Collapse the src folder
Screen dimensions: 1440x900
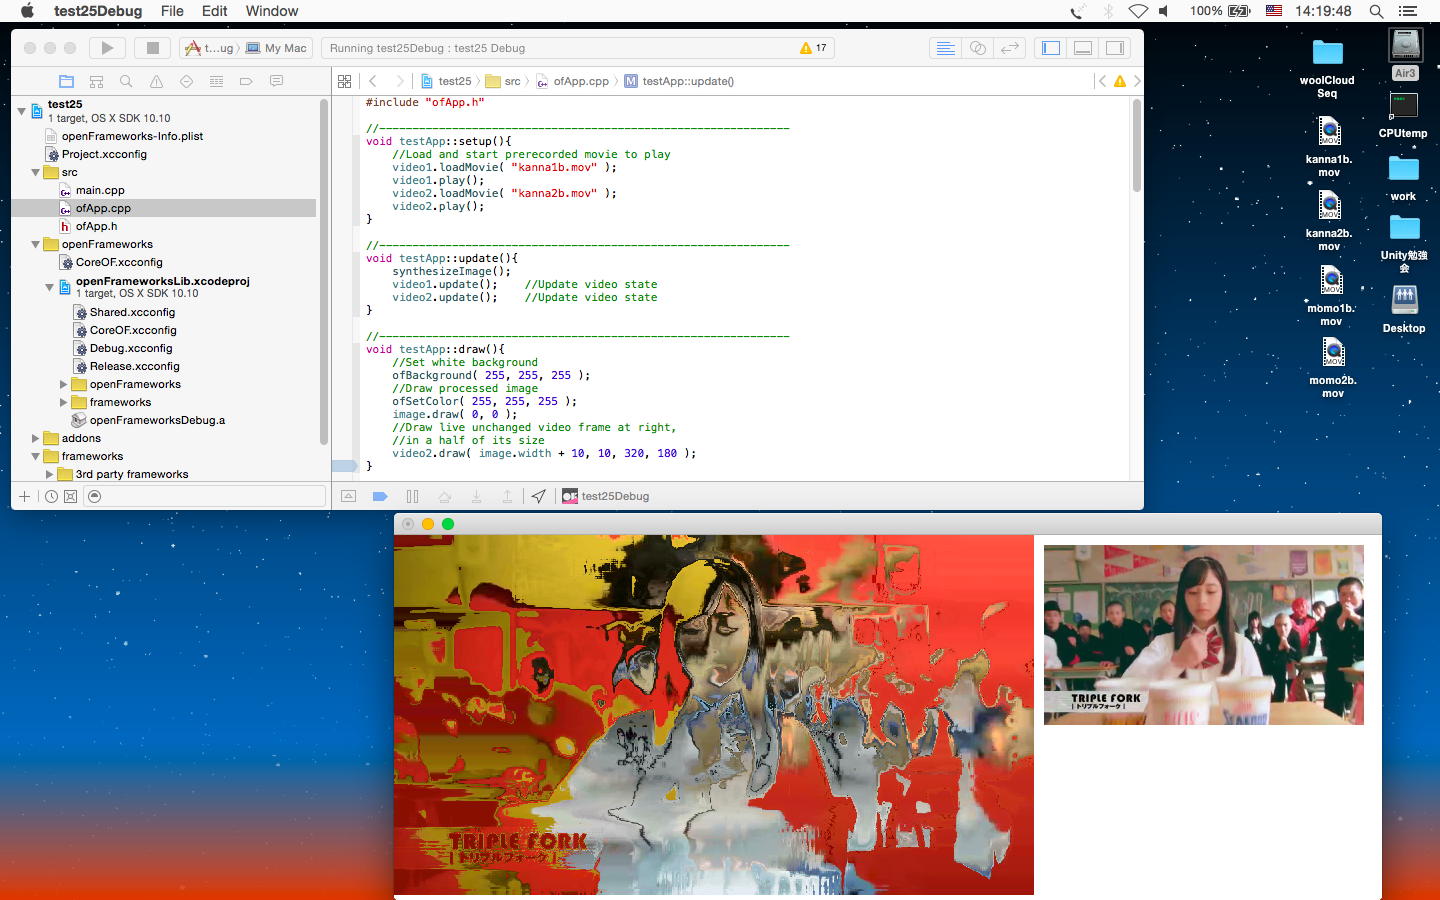[35, 172]
